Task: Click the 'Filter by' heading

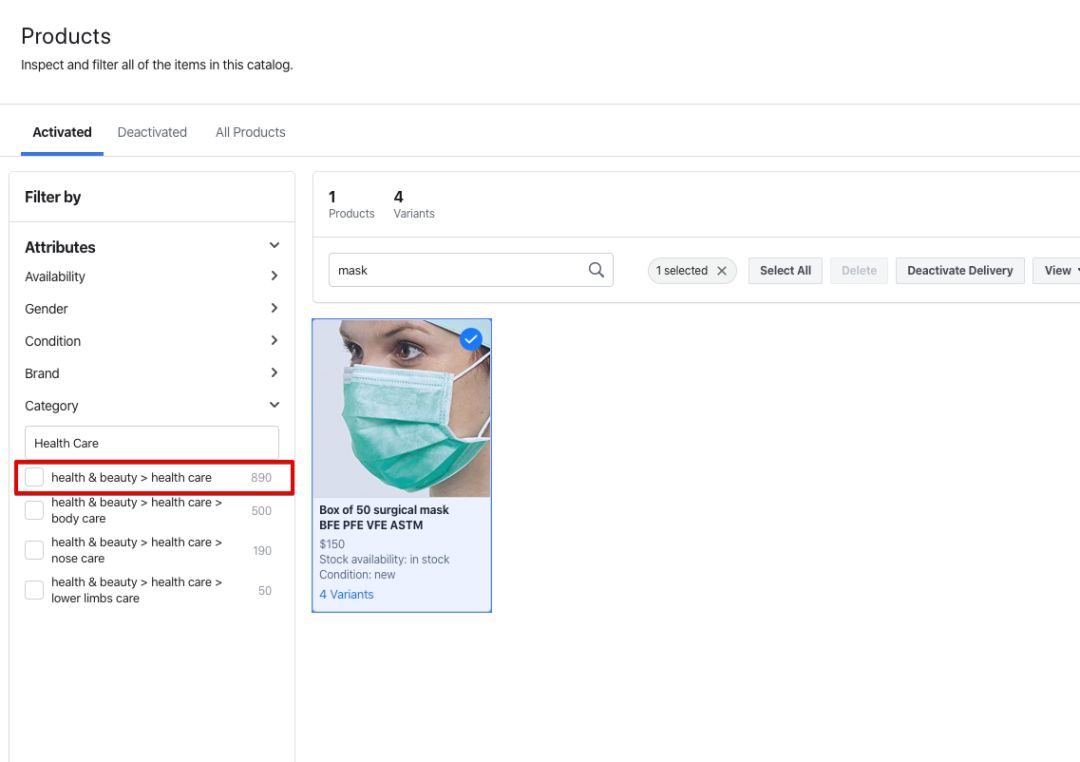Action: click(x=53, y=197)
